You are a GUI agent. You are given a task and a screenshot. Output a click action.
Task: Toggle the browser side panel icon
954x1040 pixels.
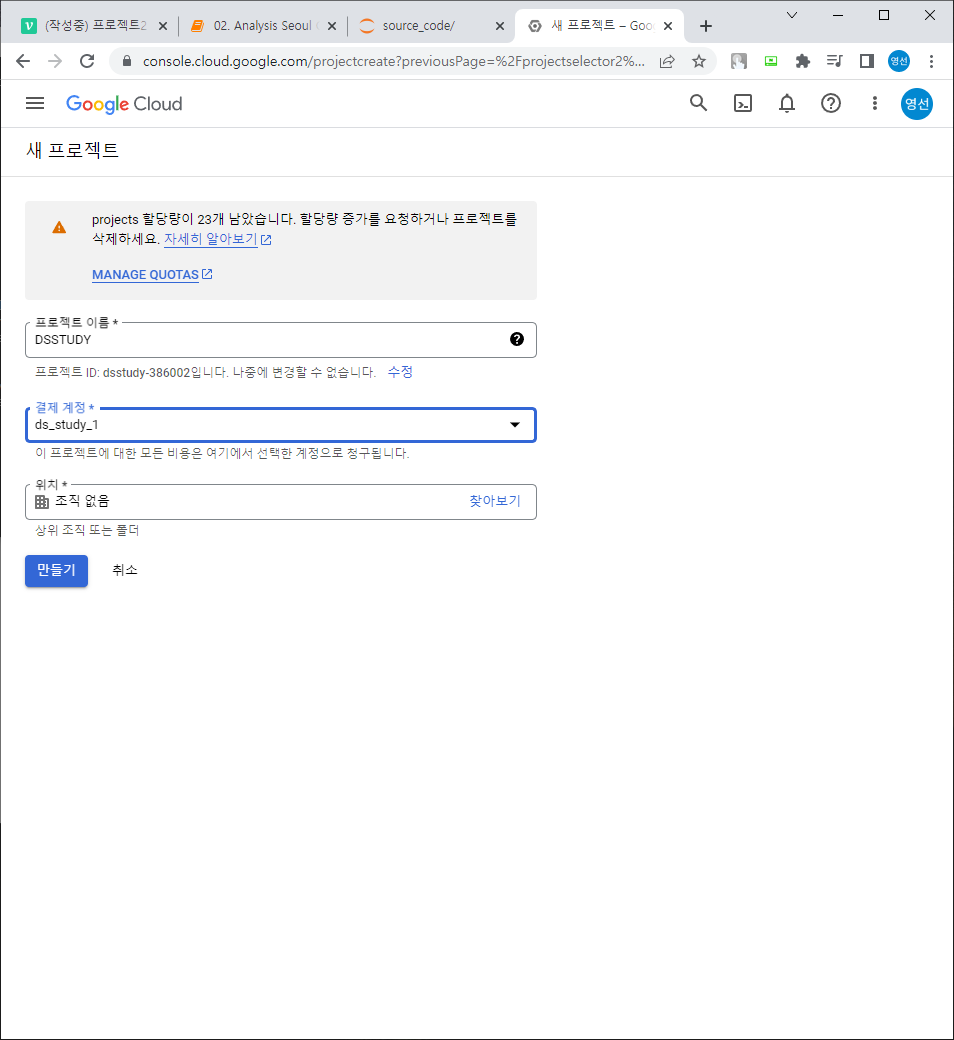[866, 61]
